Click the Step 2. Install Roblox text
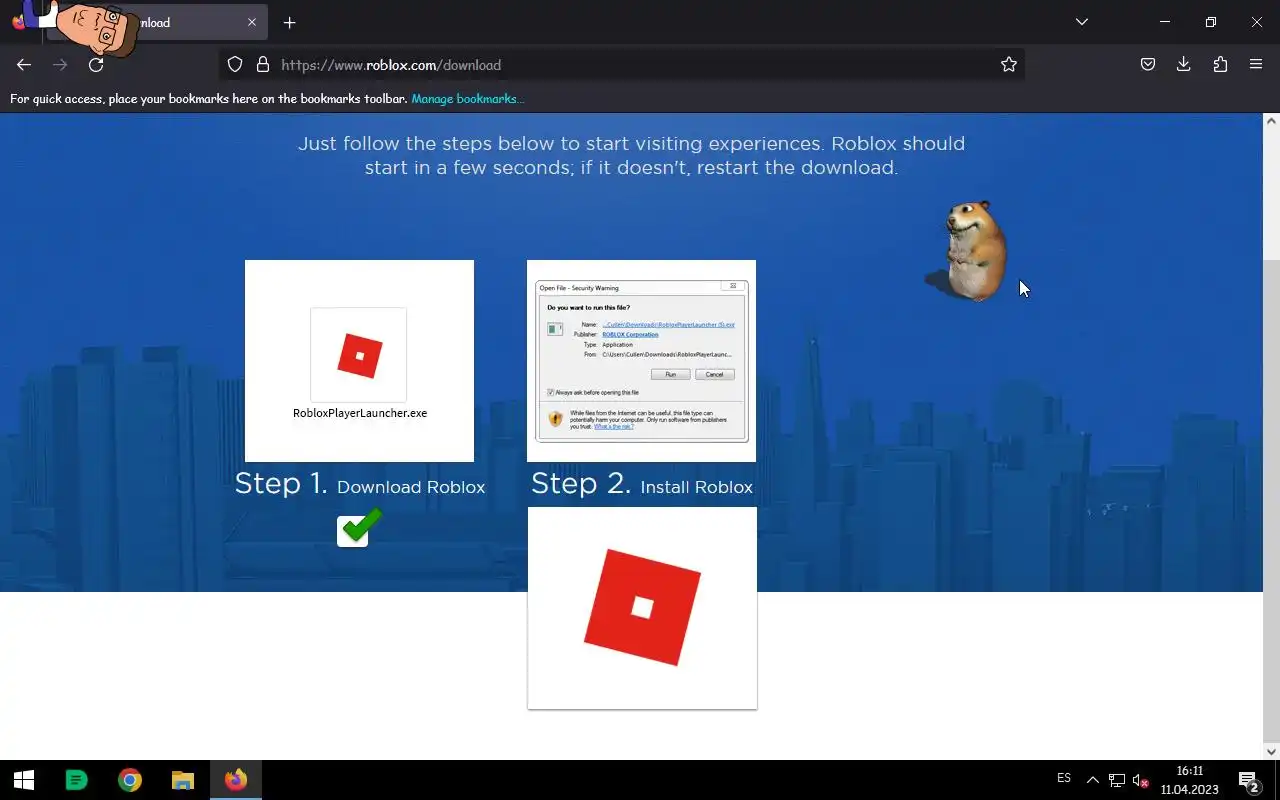1280x800 pixels. point(642,485)
